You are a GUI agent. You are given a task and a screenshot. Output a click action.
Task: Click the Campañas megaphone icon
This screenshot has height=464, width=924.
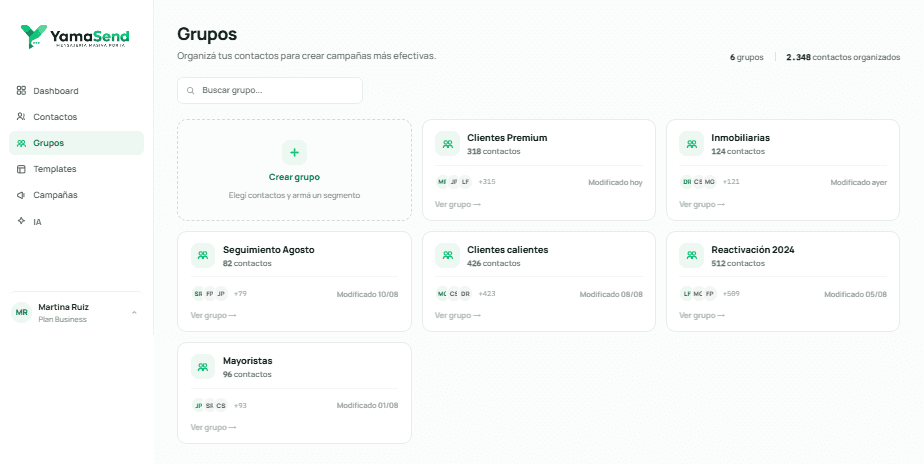pos(21,195)
